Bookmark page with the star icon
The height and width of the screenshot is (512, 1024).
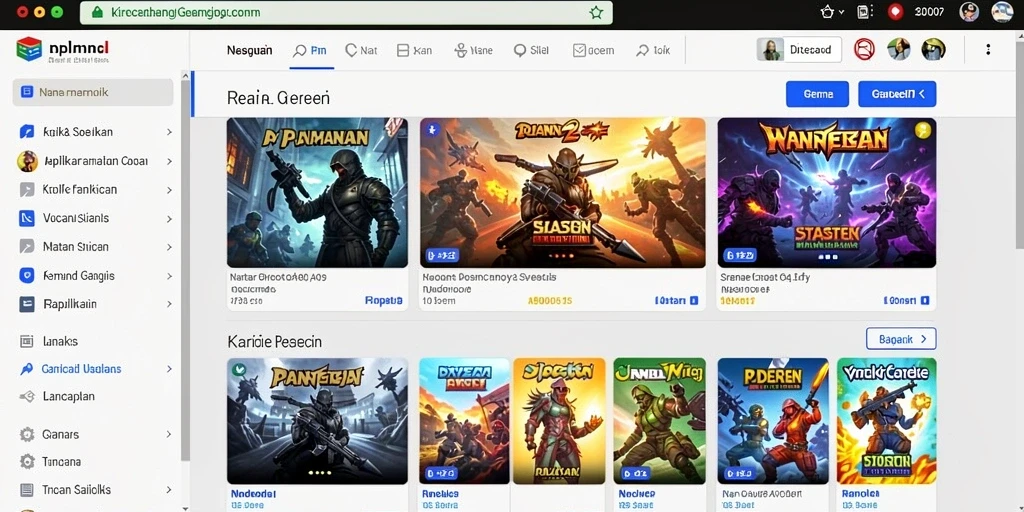coord(596,12)
